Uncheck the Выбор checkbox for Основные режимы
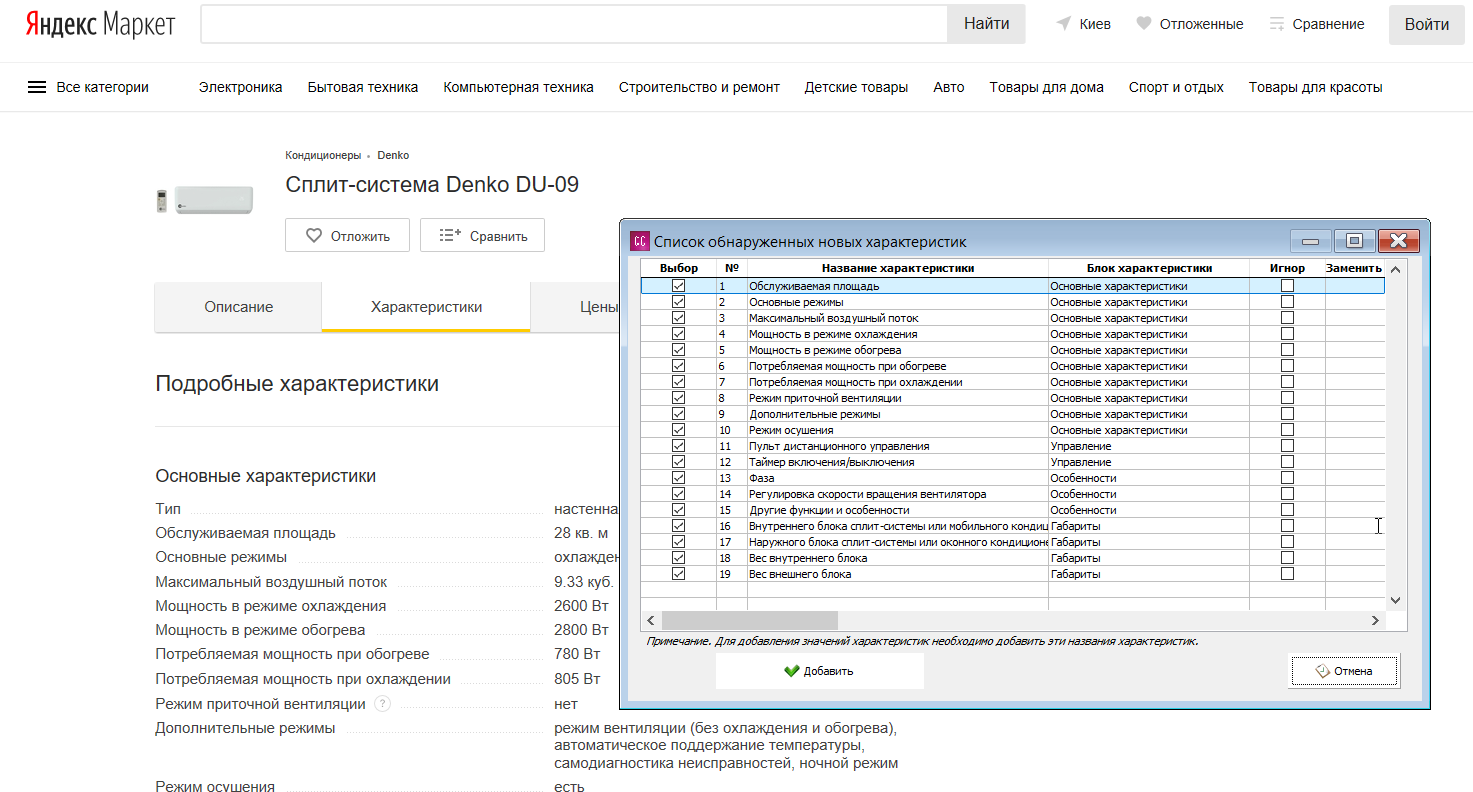 coord(679,302)
